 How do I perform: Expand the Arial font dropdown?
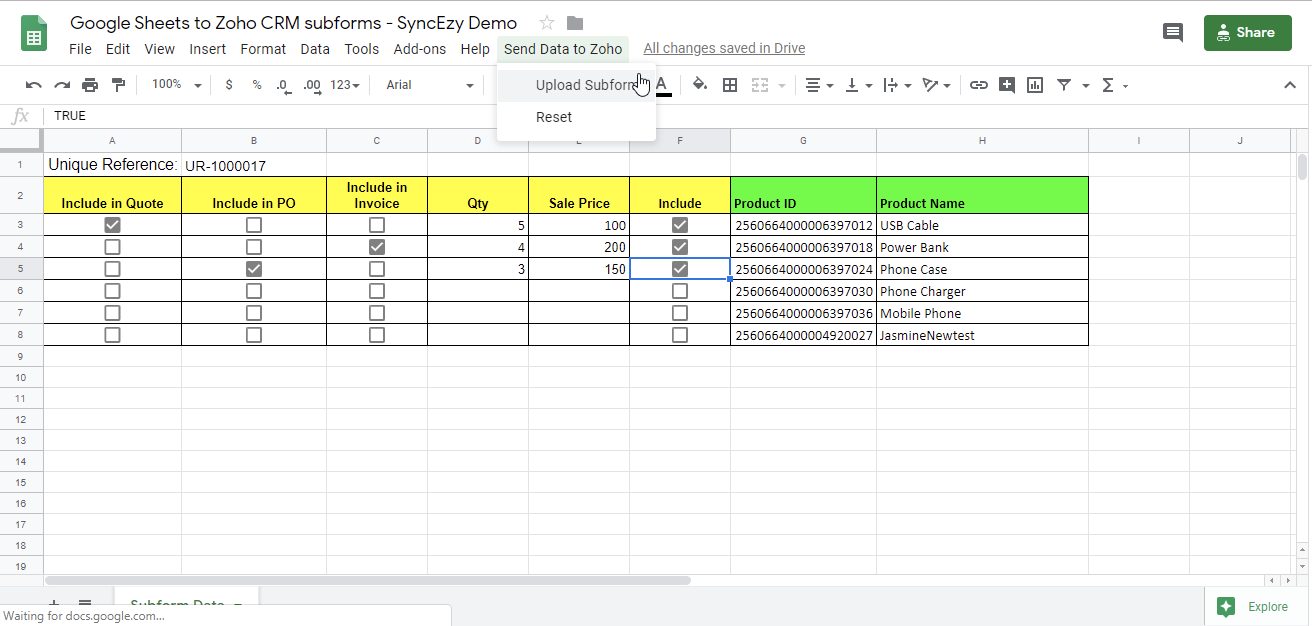tap(430, 86)
